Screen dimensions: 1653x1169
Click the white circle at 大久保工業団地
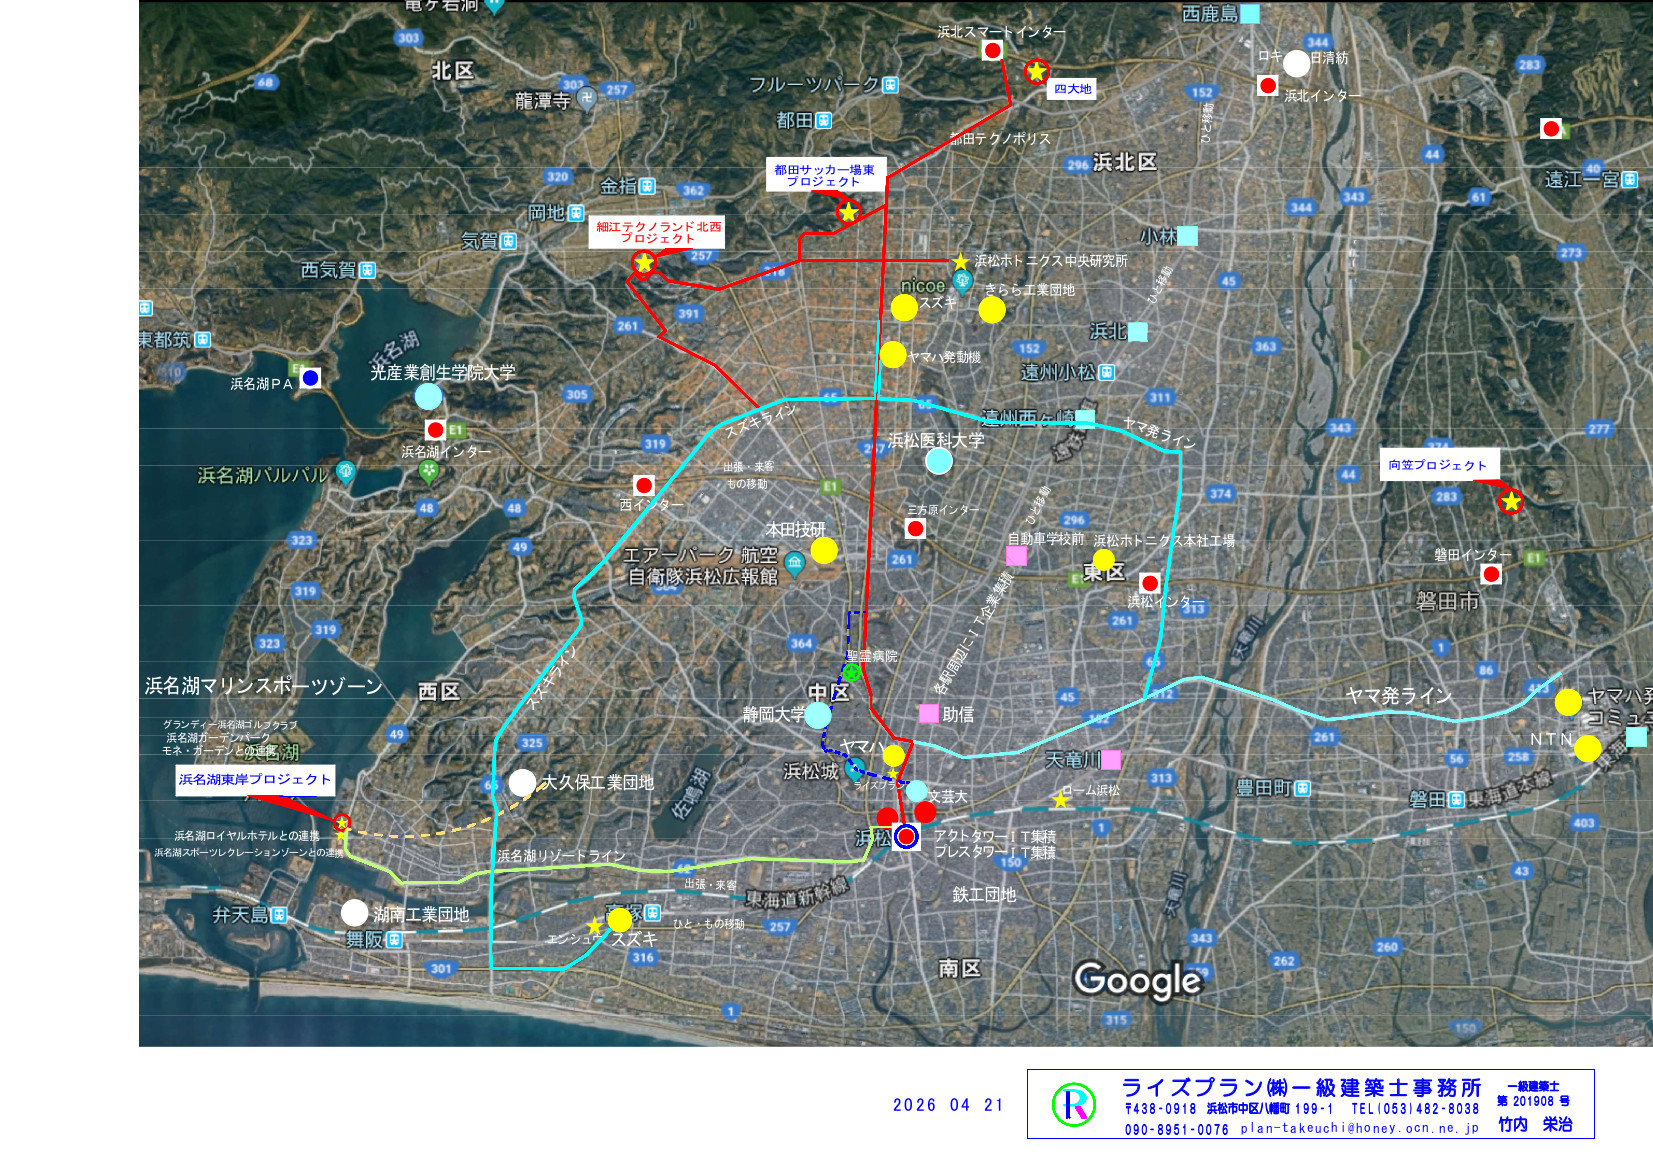[x=522, y=783]
